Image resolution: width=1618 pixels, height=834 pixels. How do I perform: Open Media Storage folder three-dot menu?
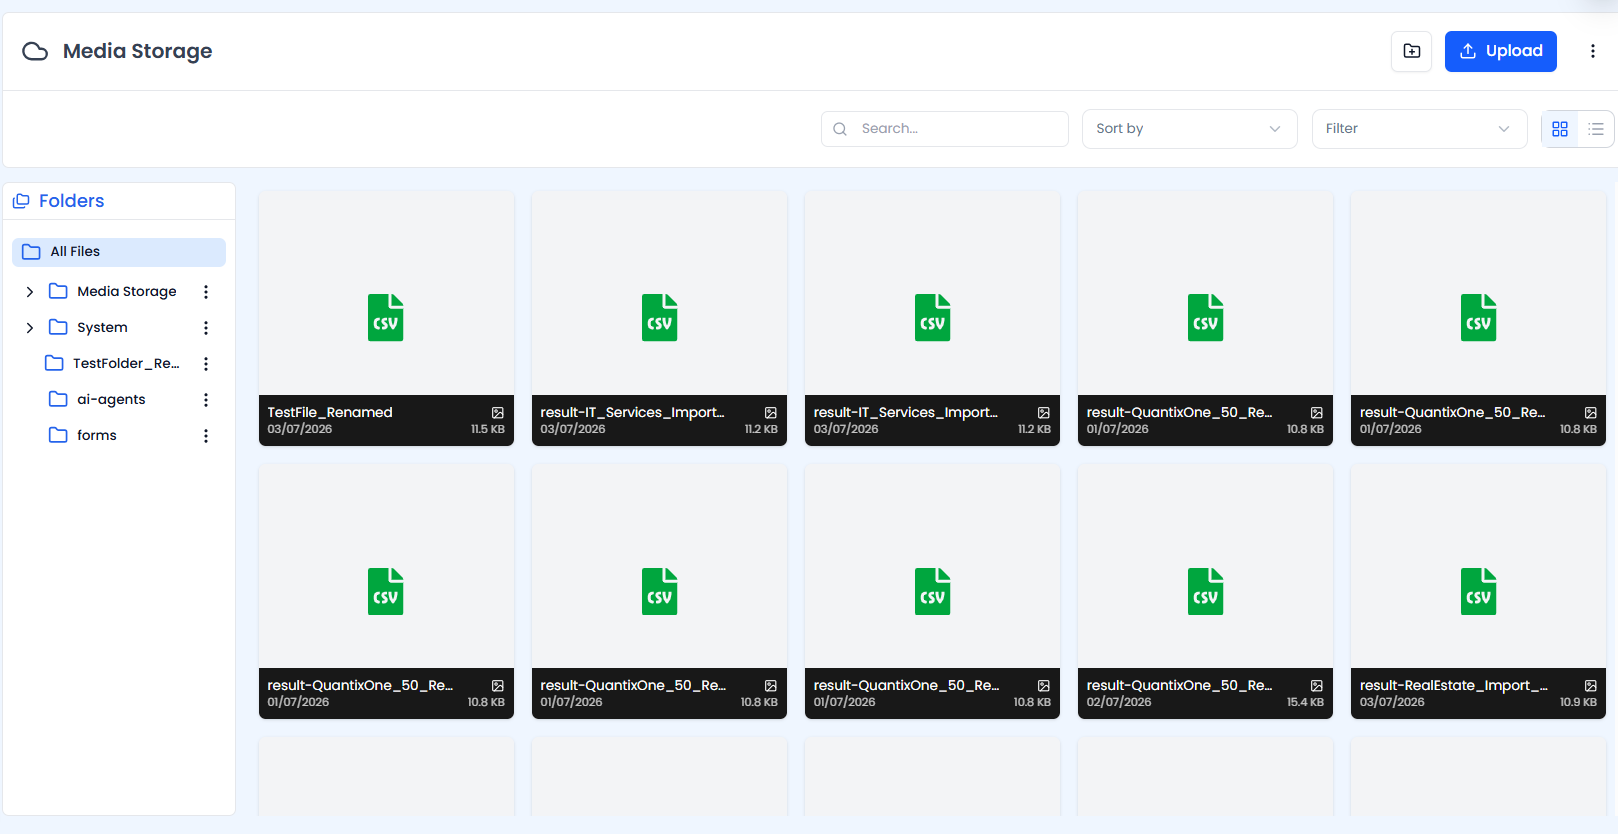(206, 292)
